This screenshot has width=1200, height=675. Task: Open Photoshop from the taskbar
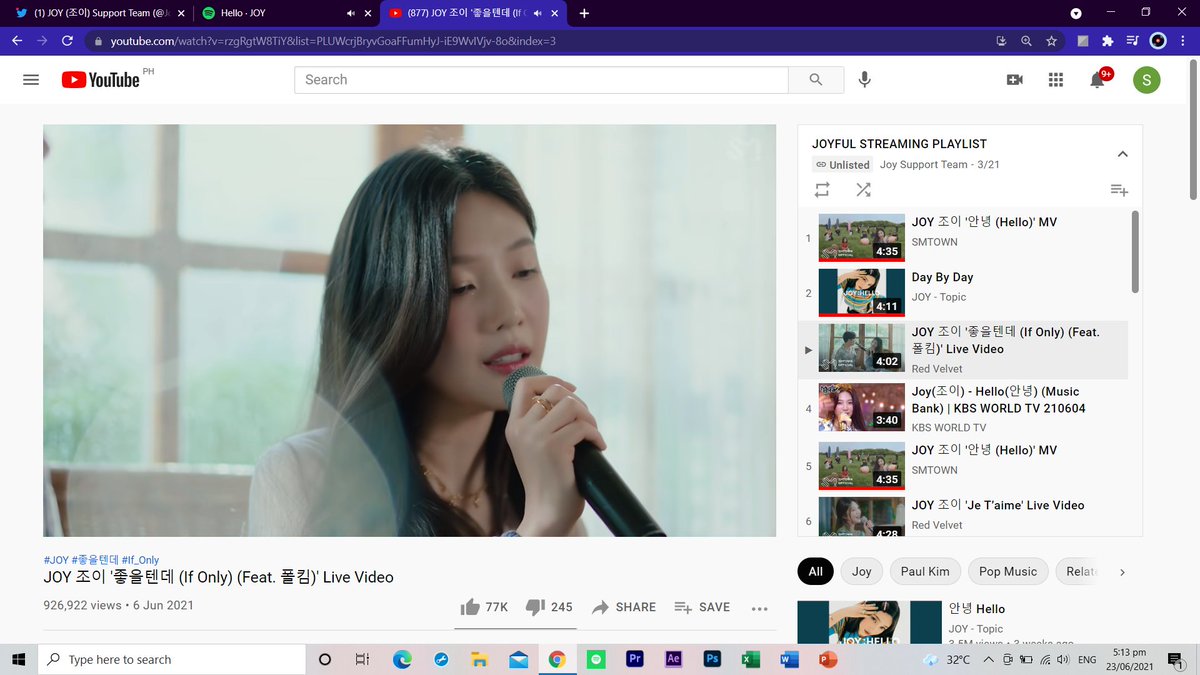[x=712, y=659]
